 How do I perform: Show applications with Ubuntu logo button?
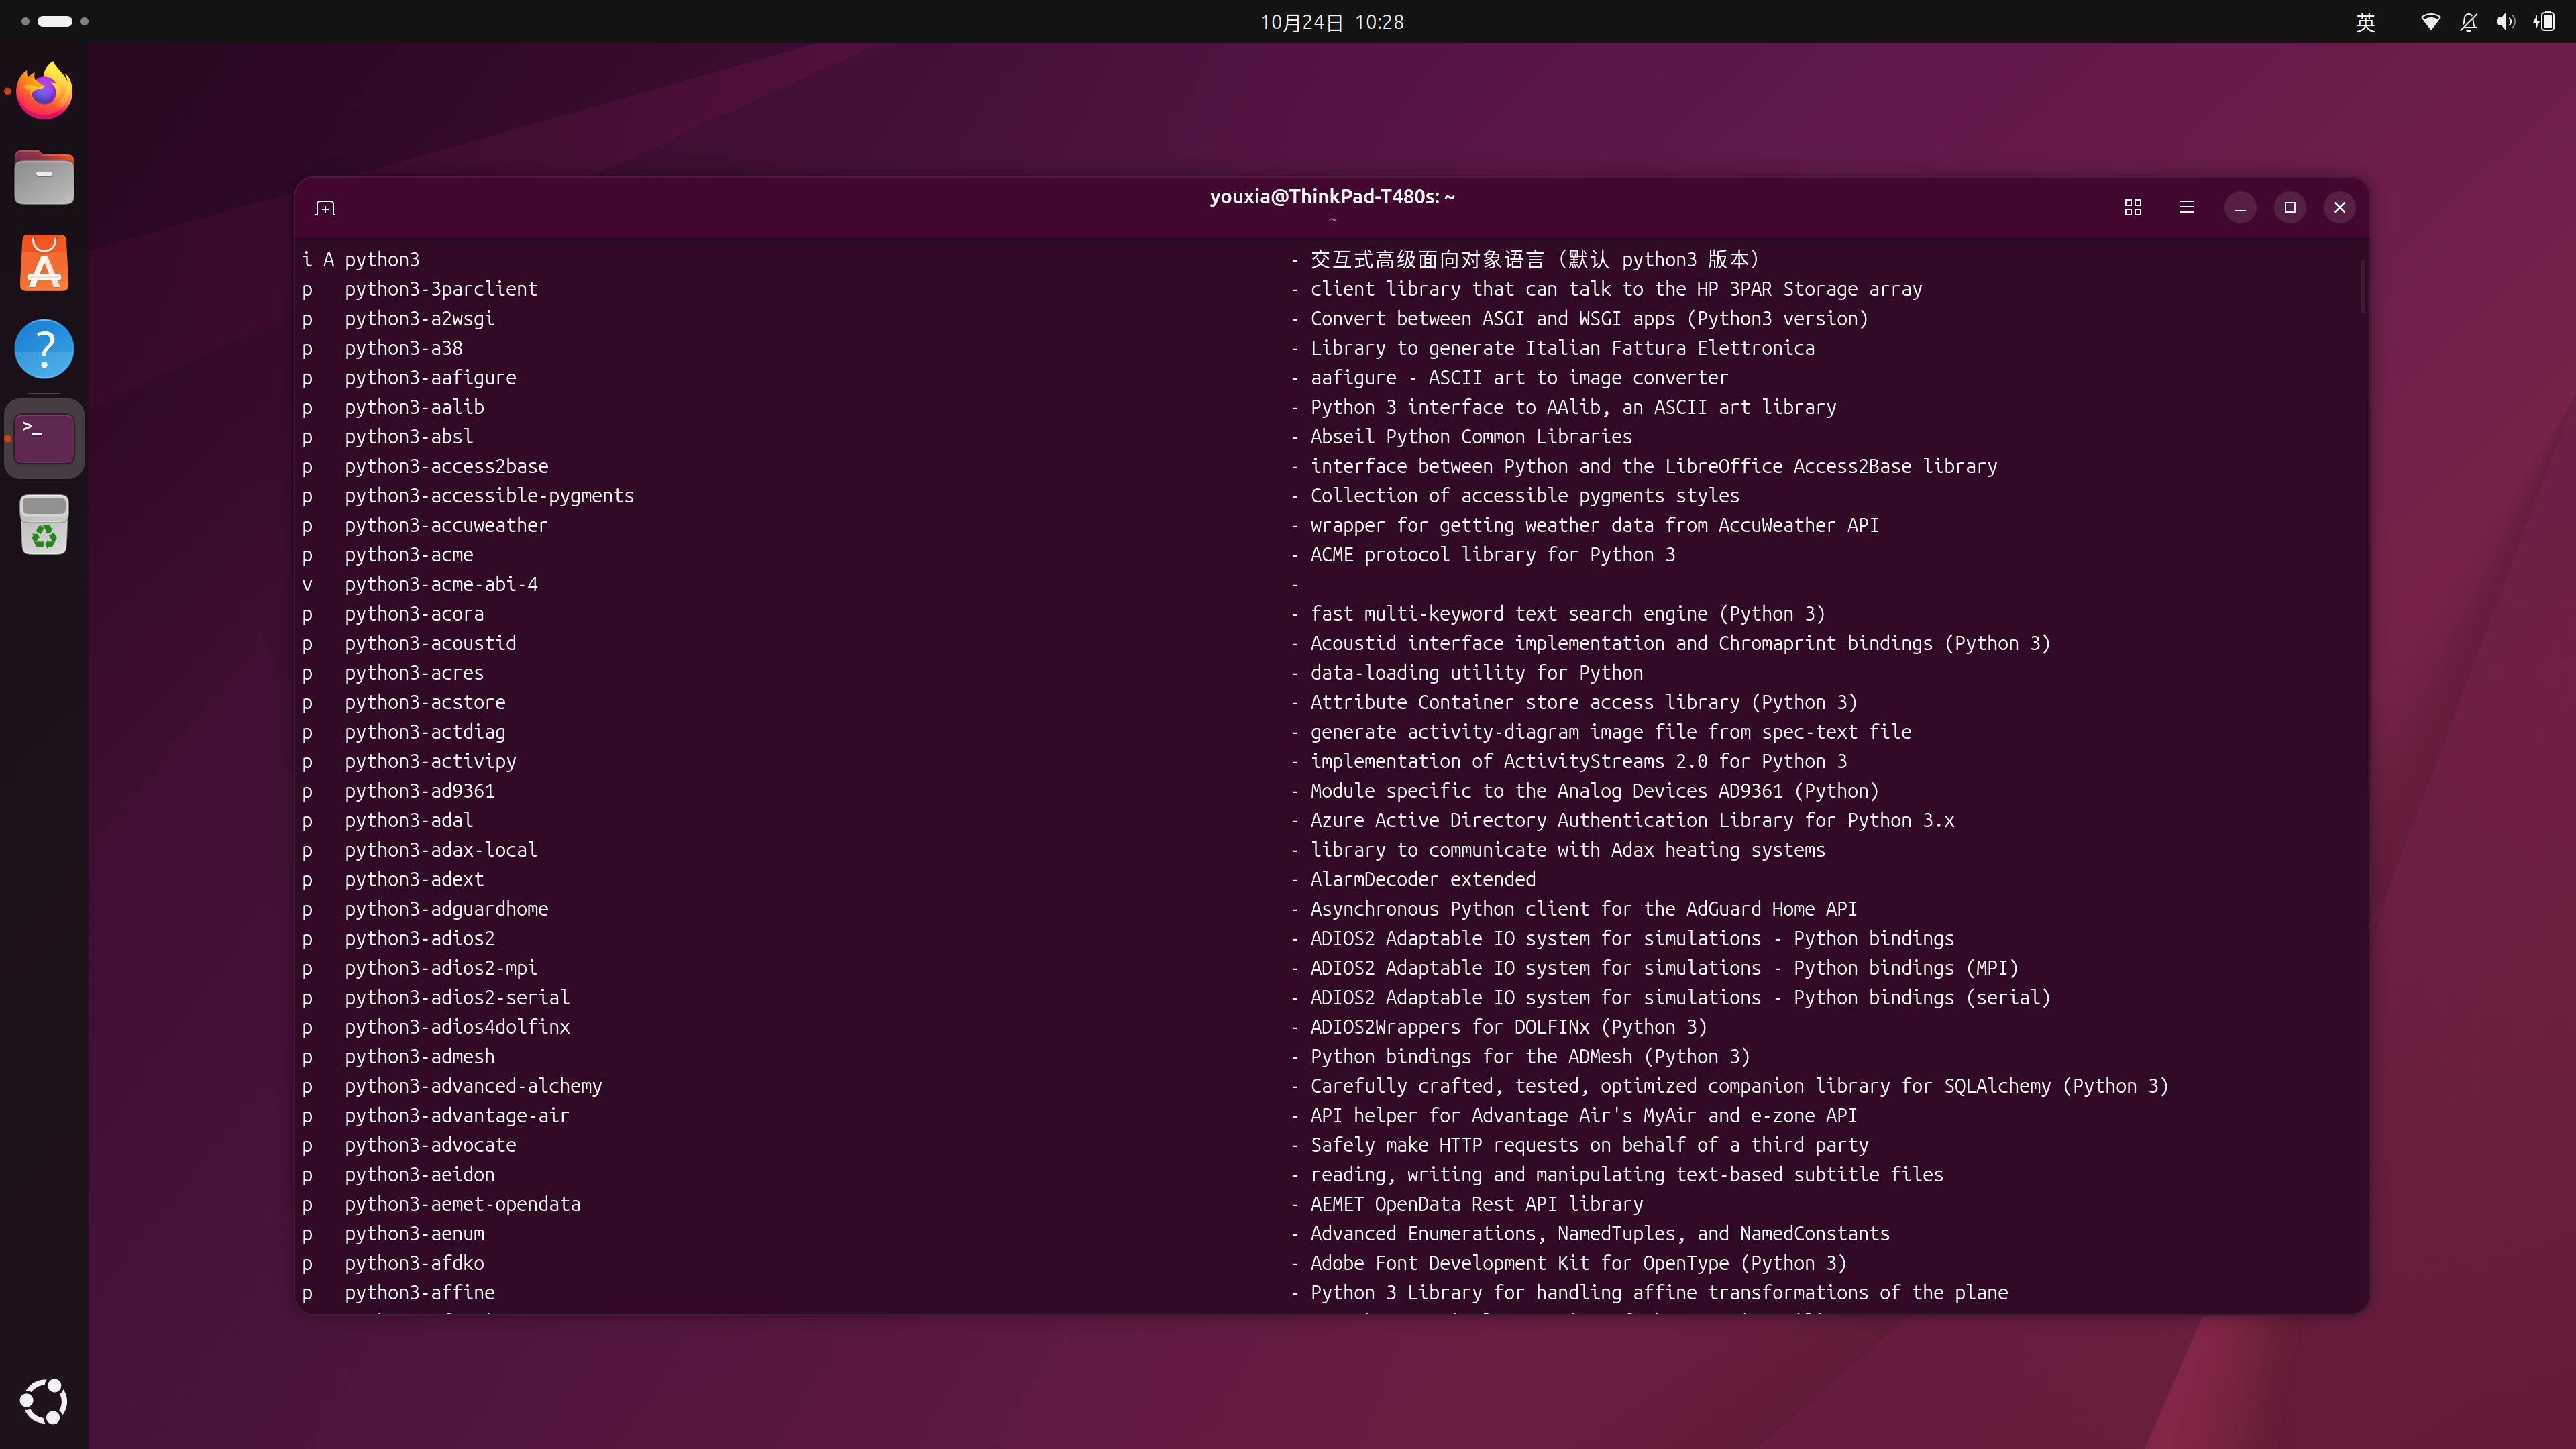(44, 1401)
